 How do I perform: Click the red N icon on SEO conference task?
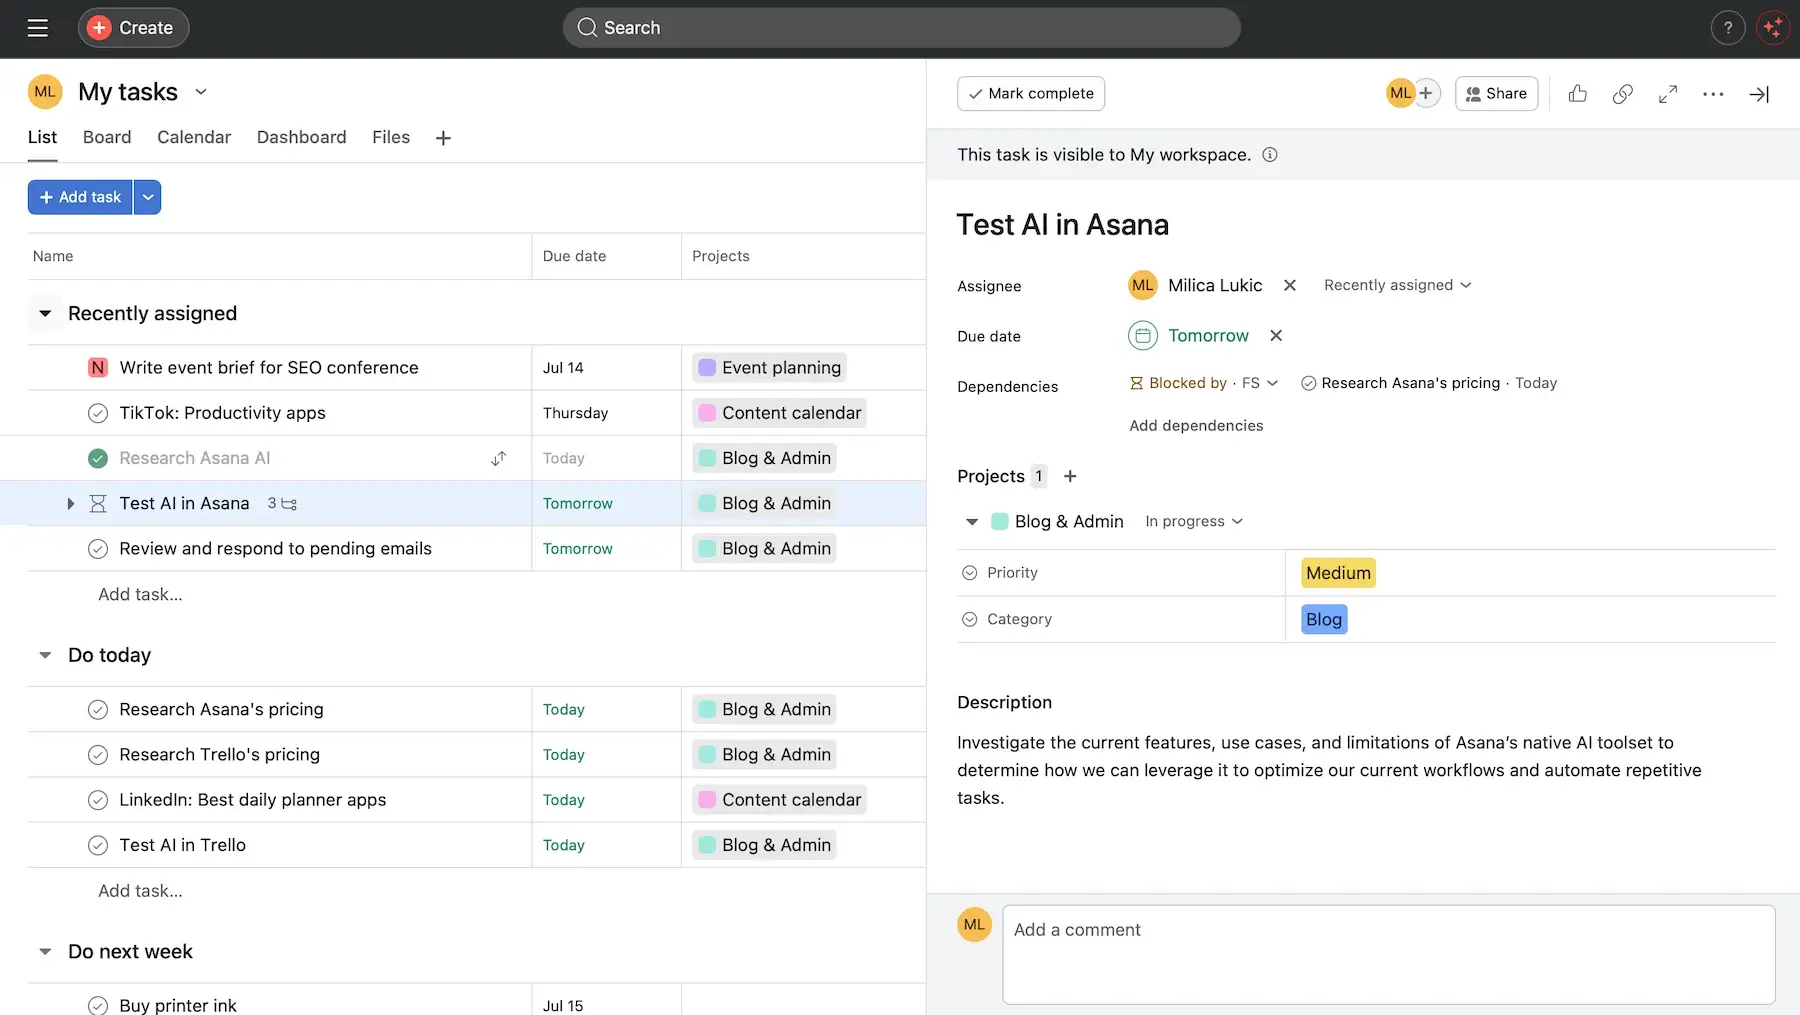tap(98, 368)
